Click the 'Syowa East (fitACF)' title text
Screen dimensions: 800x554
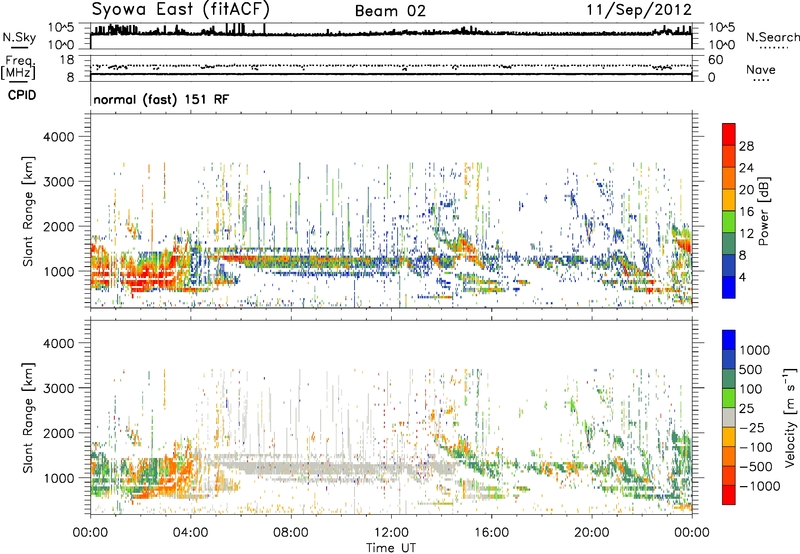(180, 9)
